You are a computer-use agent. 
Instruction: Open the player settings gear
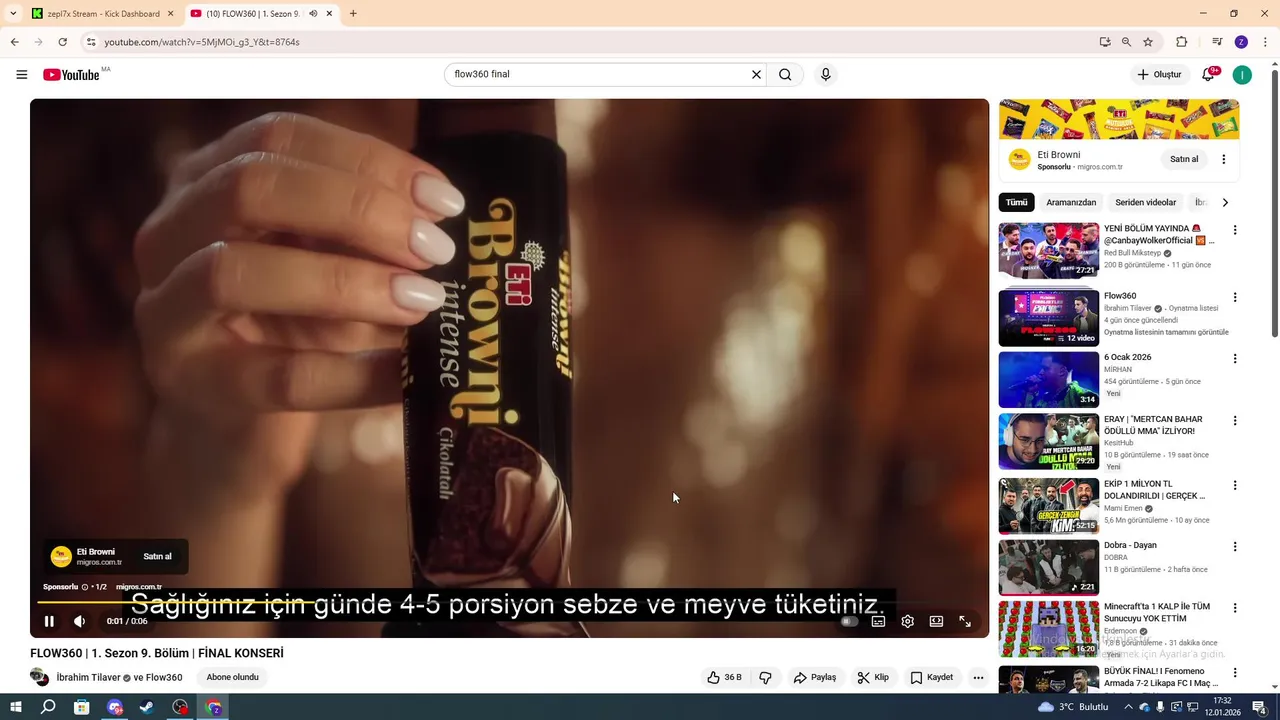tap(907, 621)
